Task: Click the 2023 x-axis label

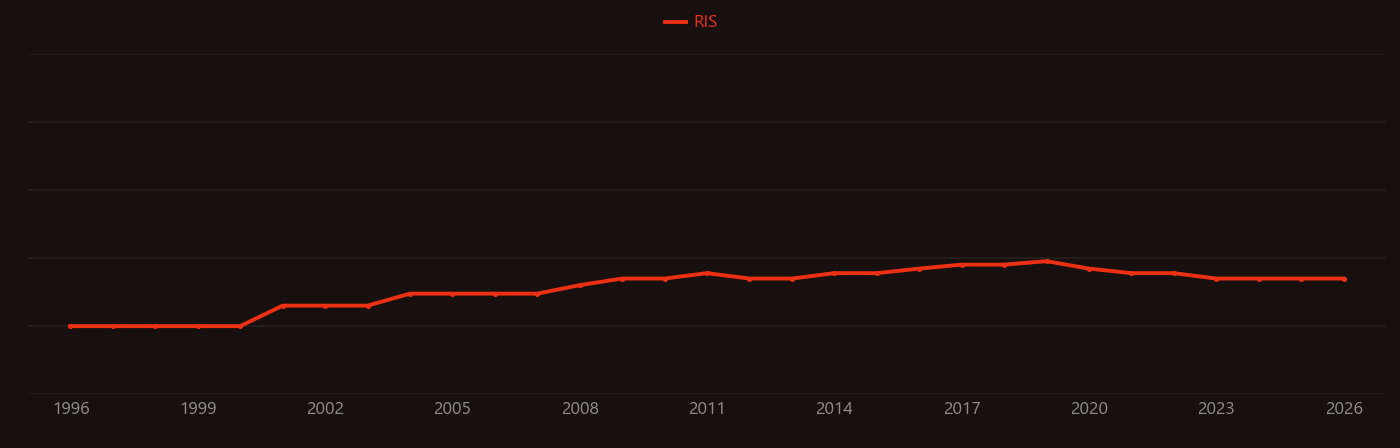Action: coord(1216,409)
